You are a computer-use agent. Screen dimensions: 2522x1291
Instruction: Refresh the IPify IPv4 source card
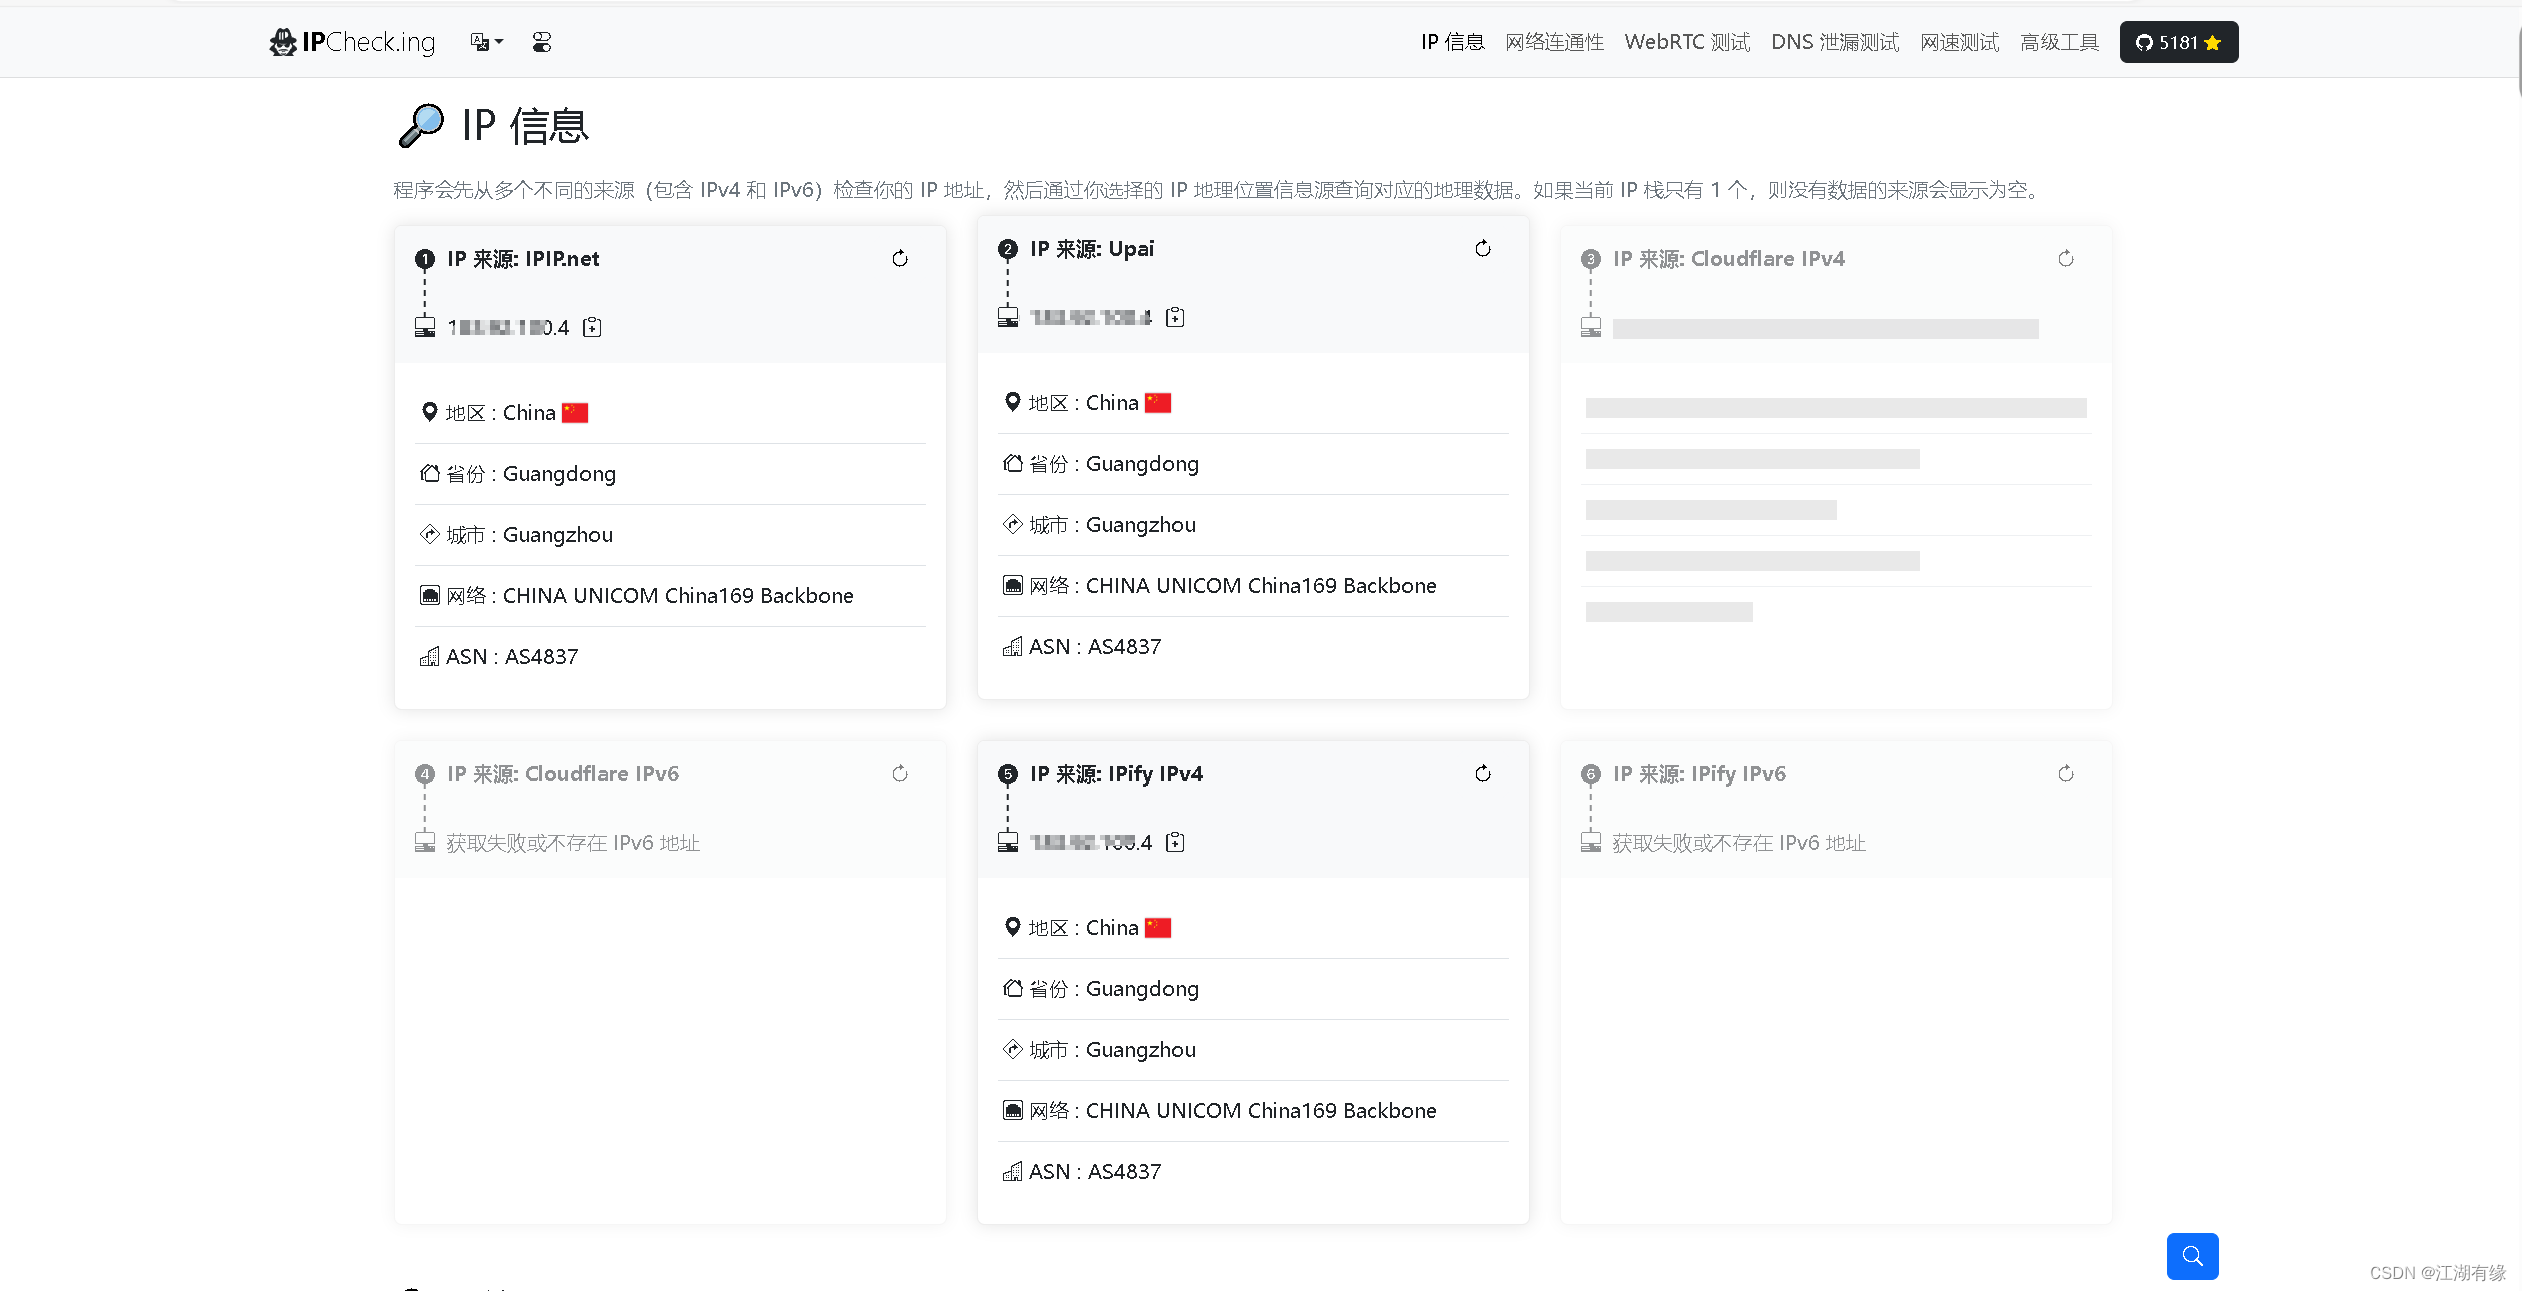(x=1483, y=774)
